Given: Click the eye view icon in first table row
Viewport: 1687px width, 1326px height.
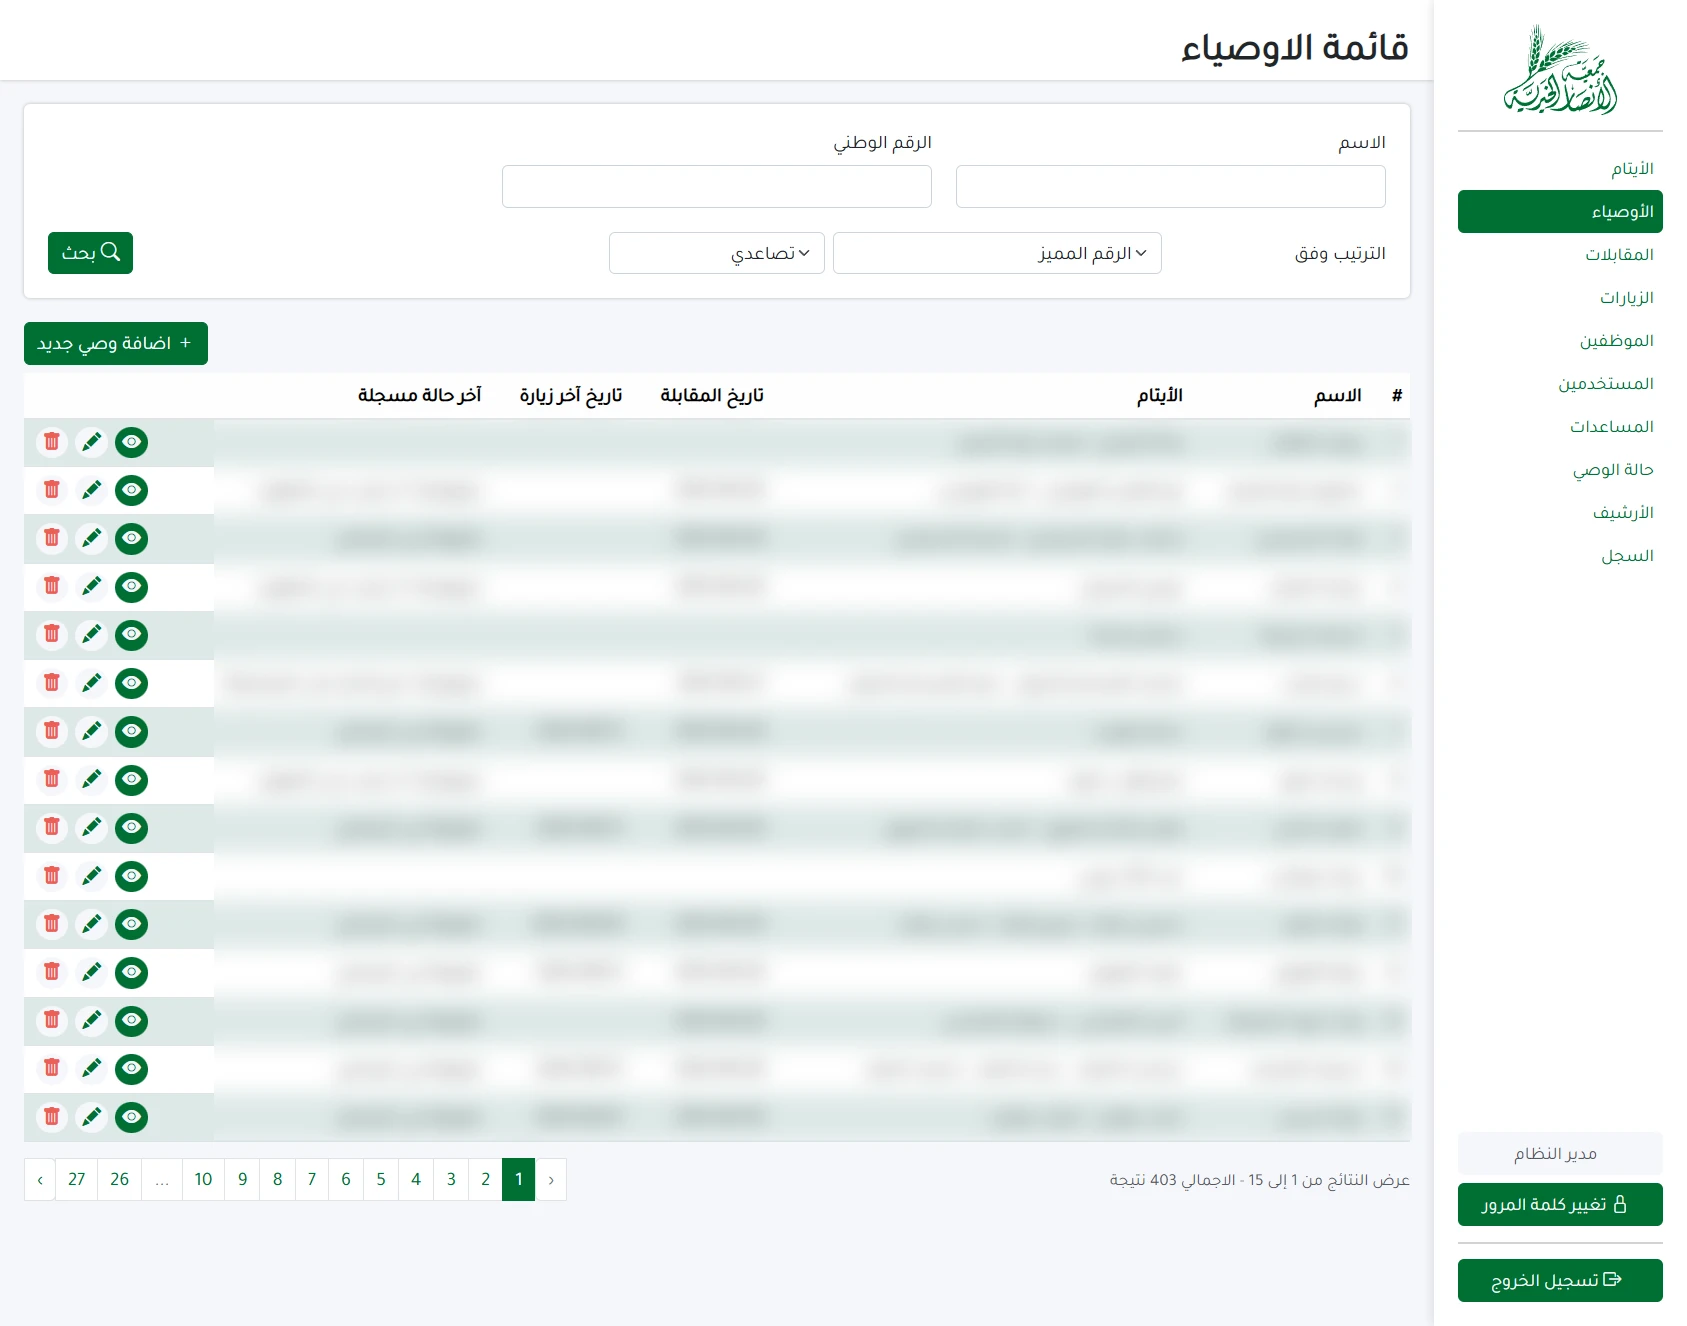Looking at the screenshot, I should click(x=131, y=442).
